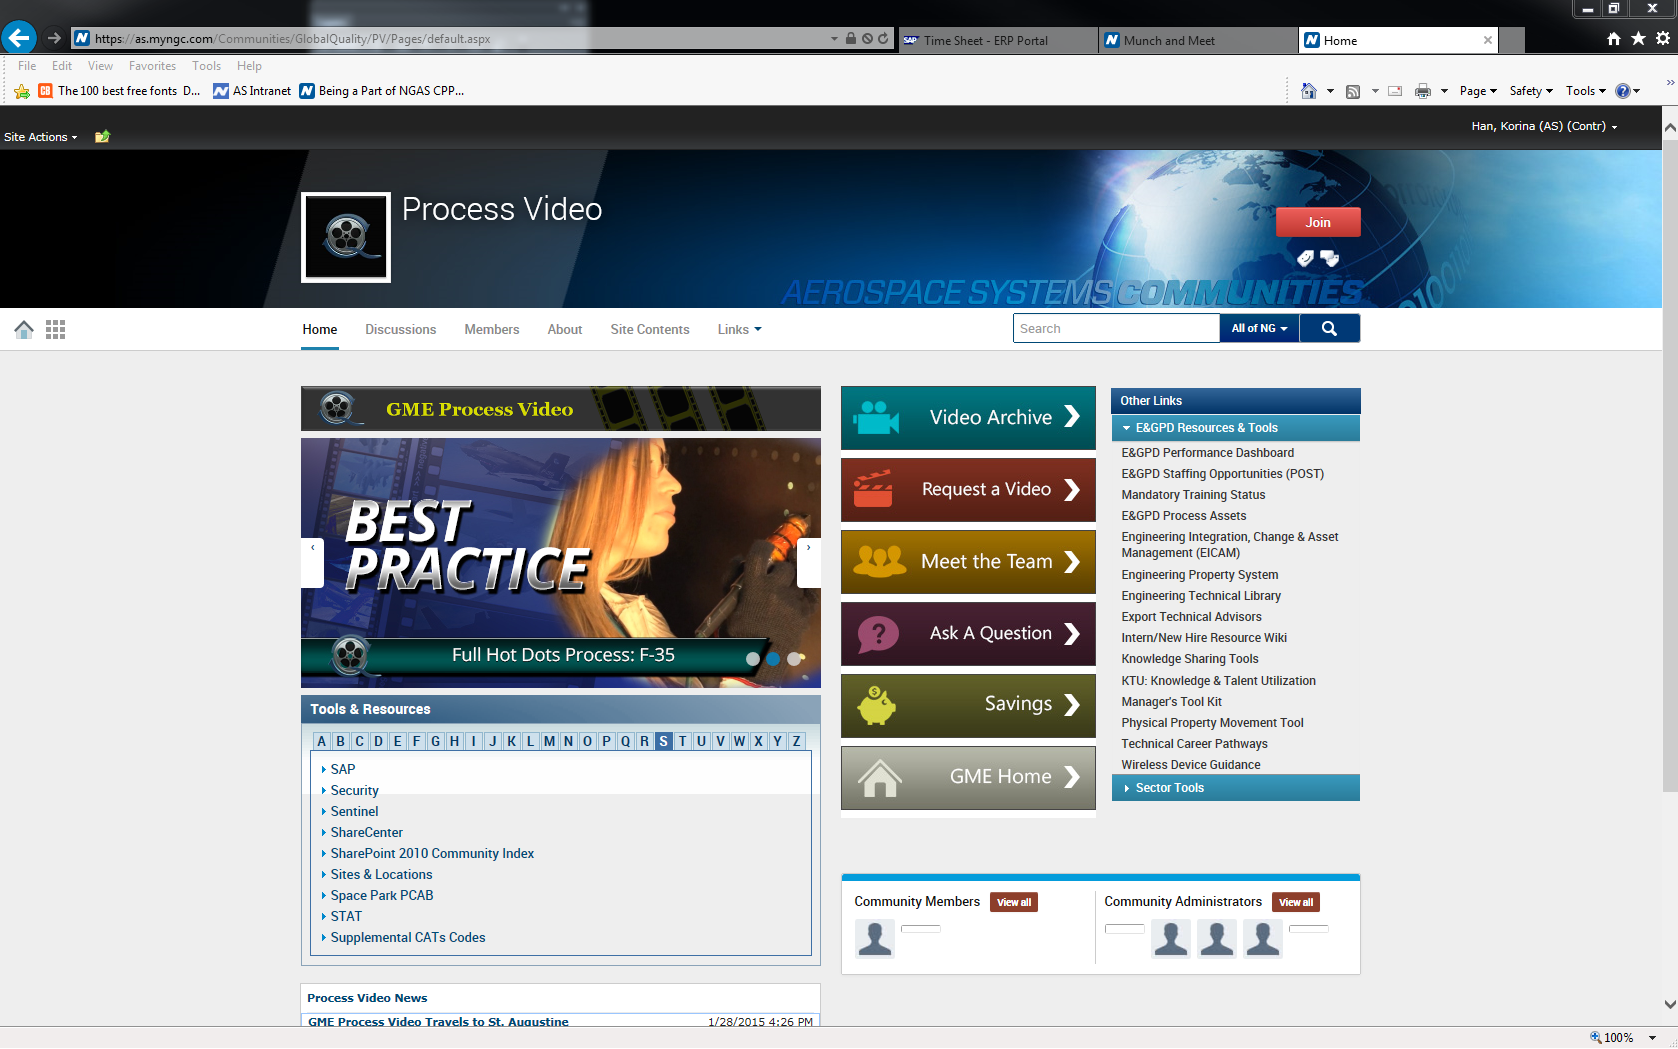Image resolution: width=1678 pixels, height=1049 pixels.
Task: Open the IE print icon
Action: [1422, 91]
